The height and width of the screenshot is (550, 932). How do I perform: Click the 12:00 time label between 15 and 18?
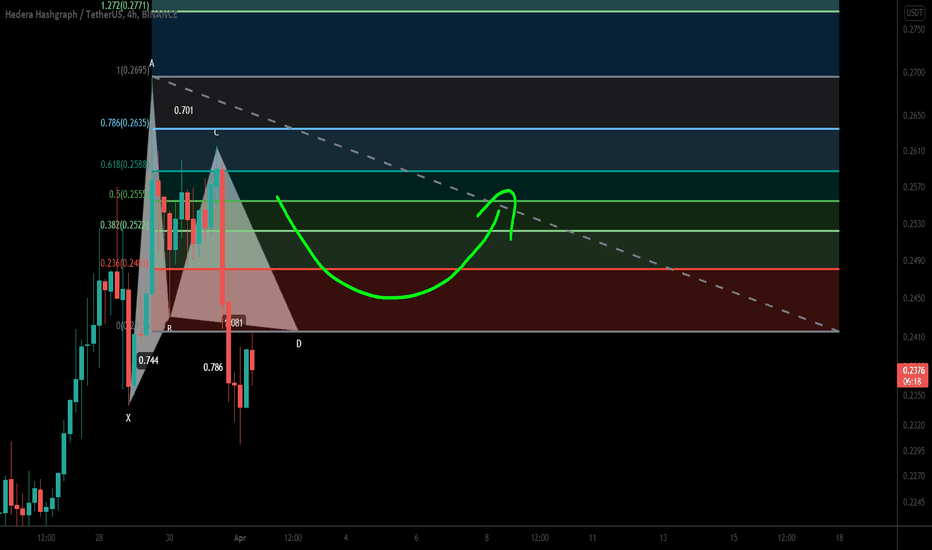pos(786,538)
